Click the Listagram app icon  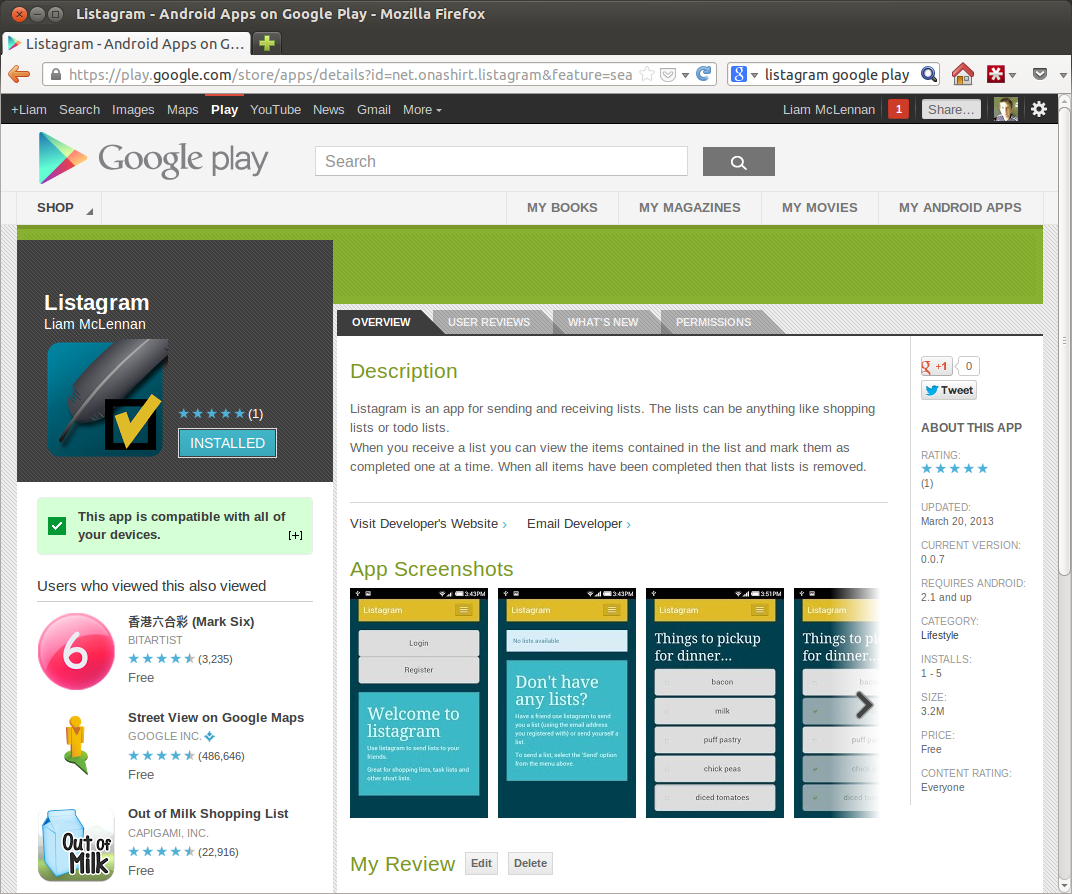(x=108, y=398)
